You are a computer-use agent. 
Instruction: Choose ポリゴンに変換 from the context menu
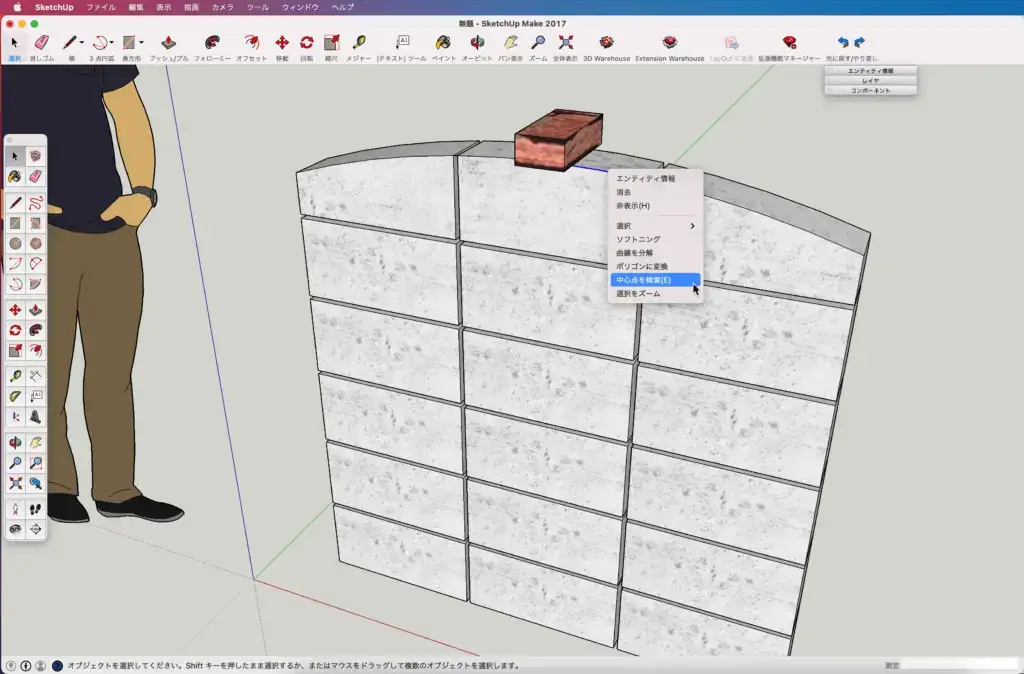pos(655,266)
